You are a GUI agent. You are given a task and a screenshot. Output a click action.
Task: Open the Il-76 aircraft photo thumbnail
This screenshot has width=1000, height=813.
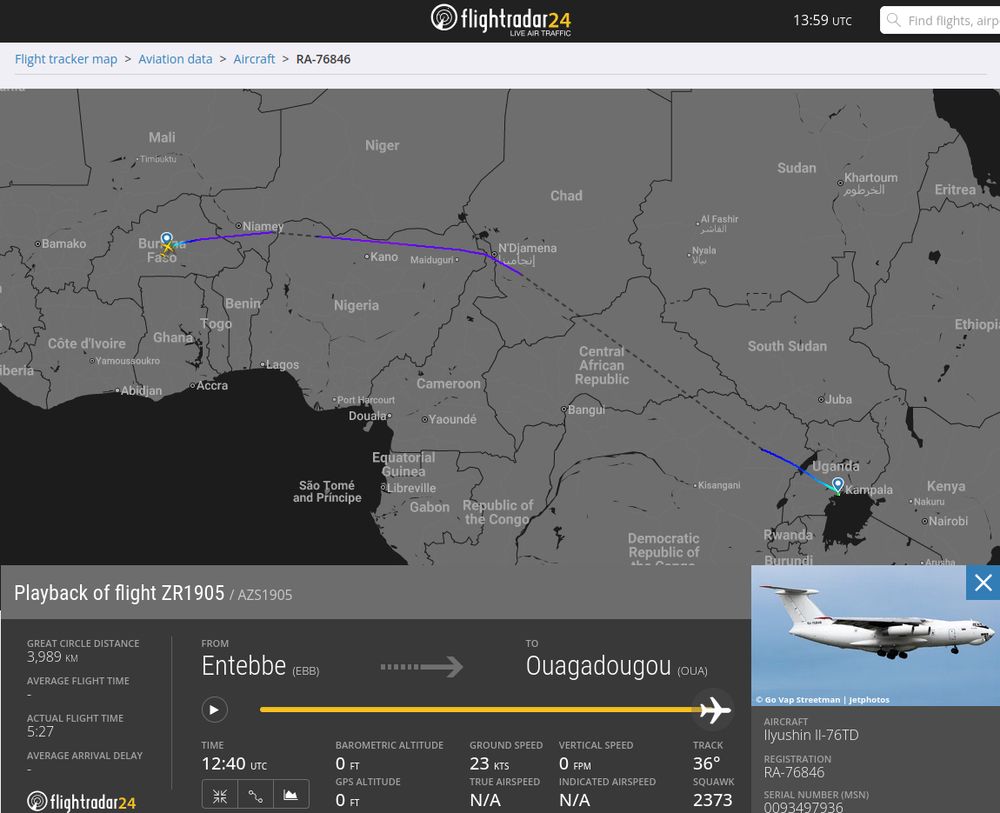[875, 635]
